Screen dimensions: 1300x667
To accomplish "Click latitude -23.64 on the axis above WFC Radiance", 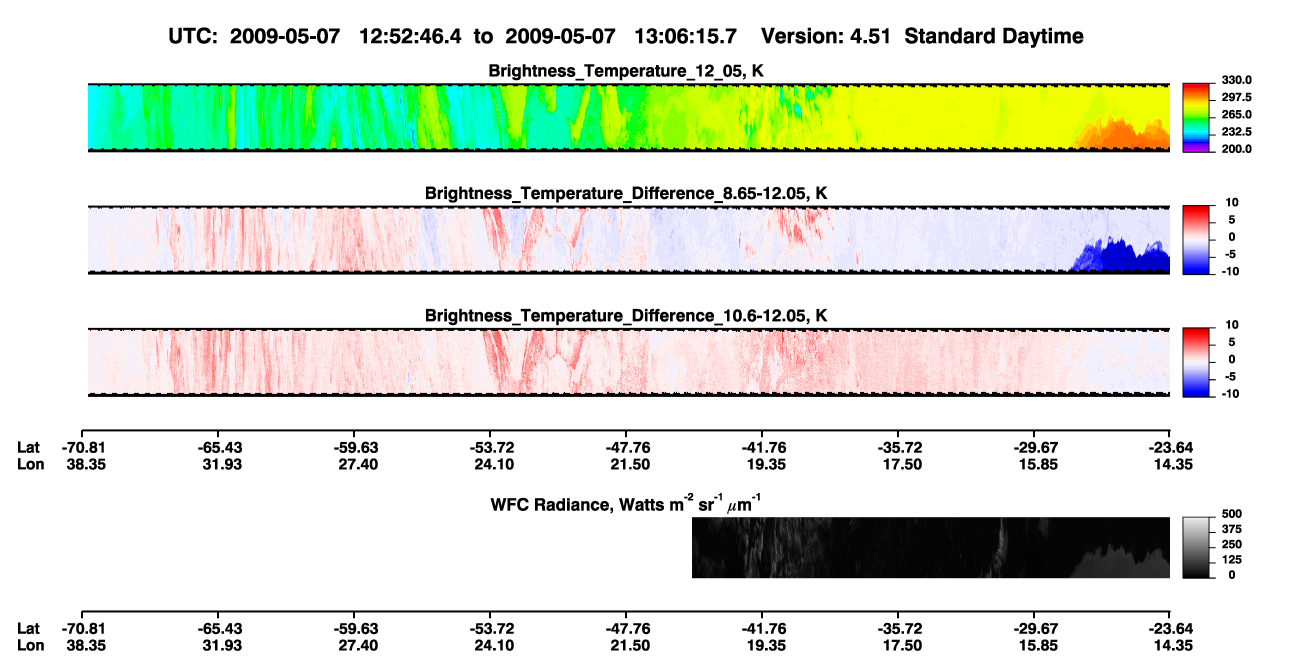I will (1171, 447).
